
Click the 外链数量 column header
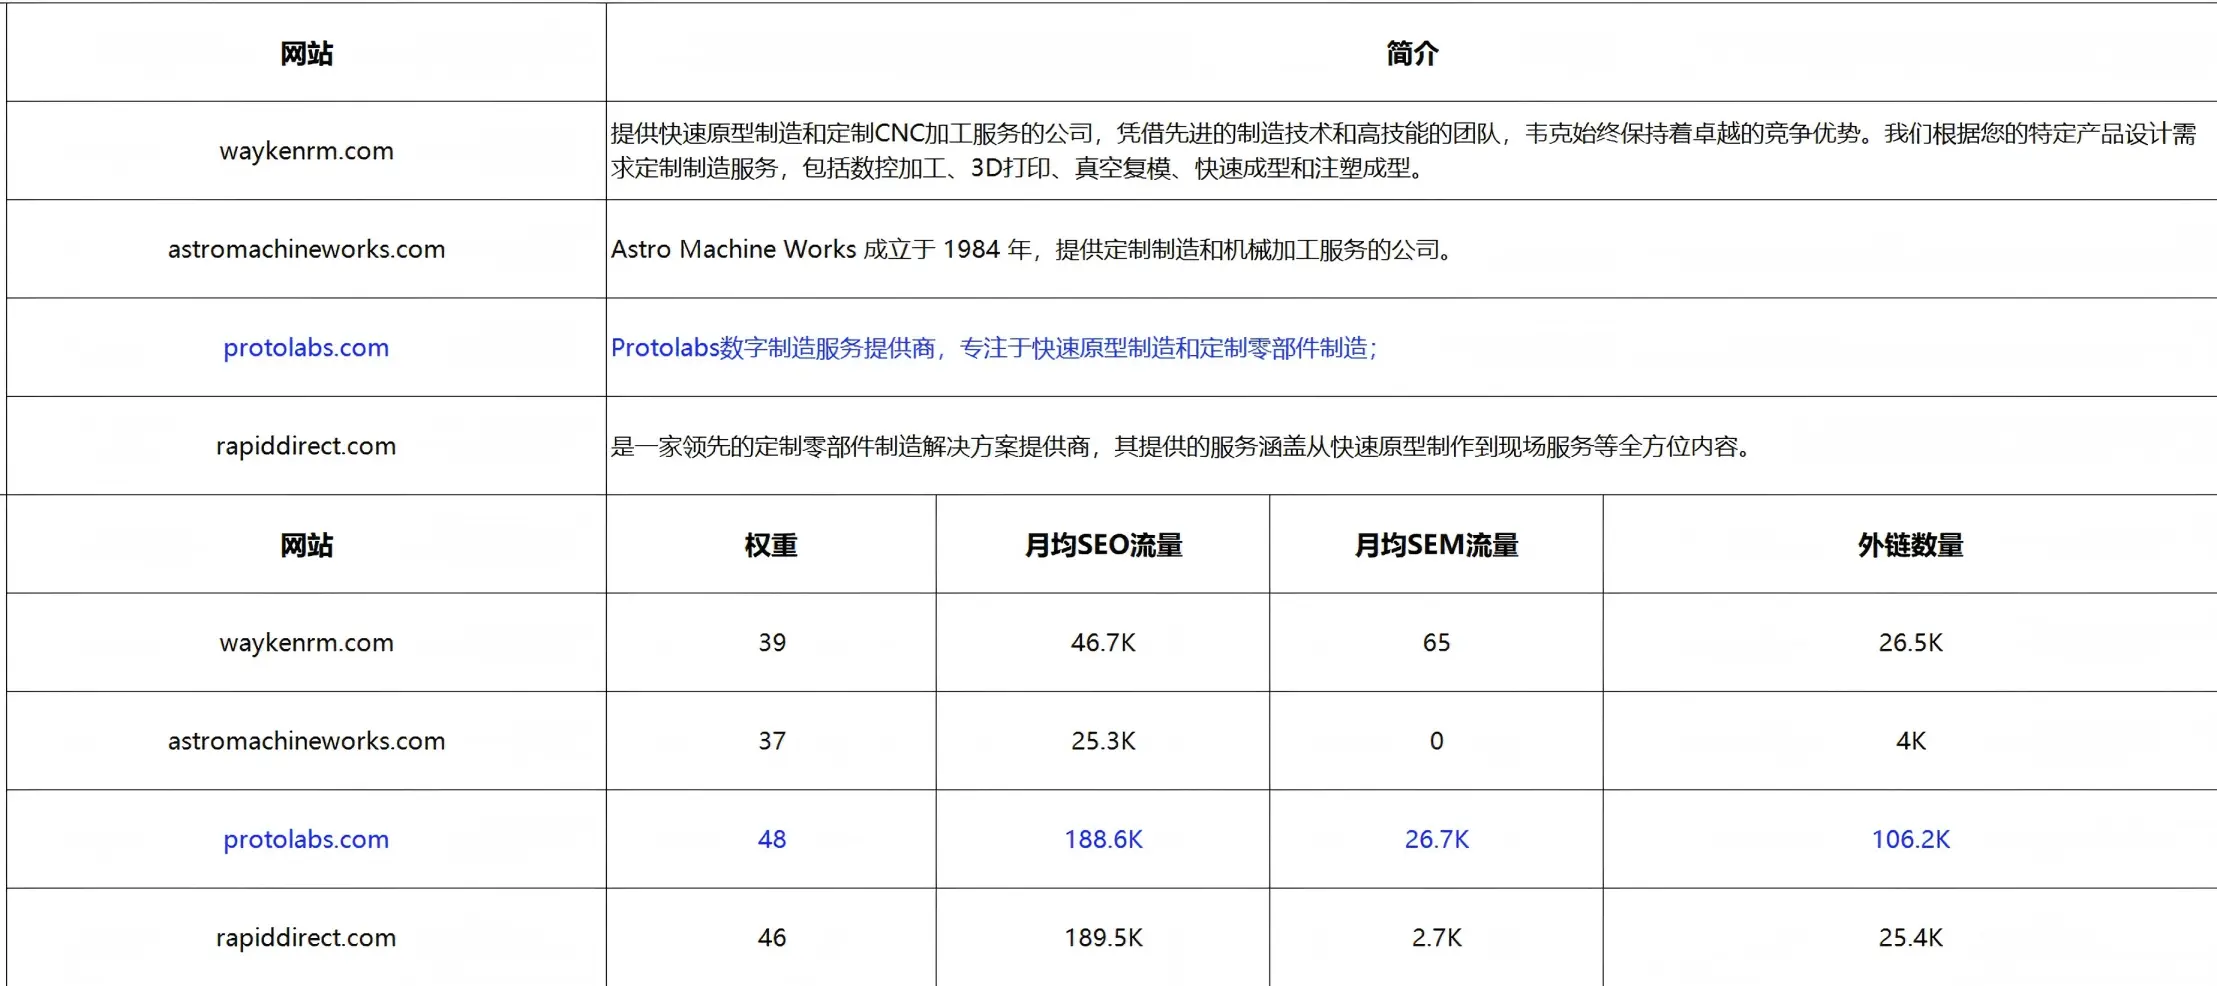point(1910,545)
